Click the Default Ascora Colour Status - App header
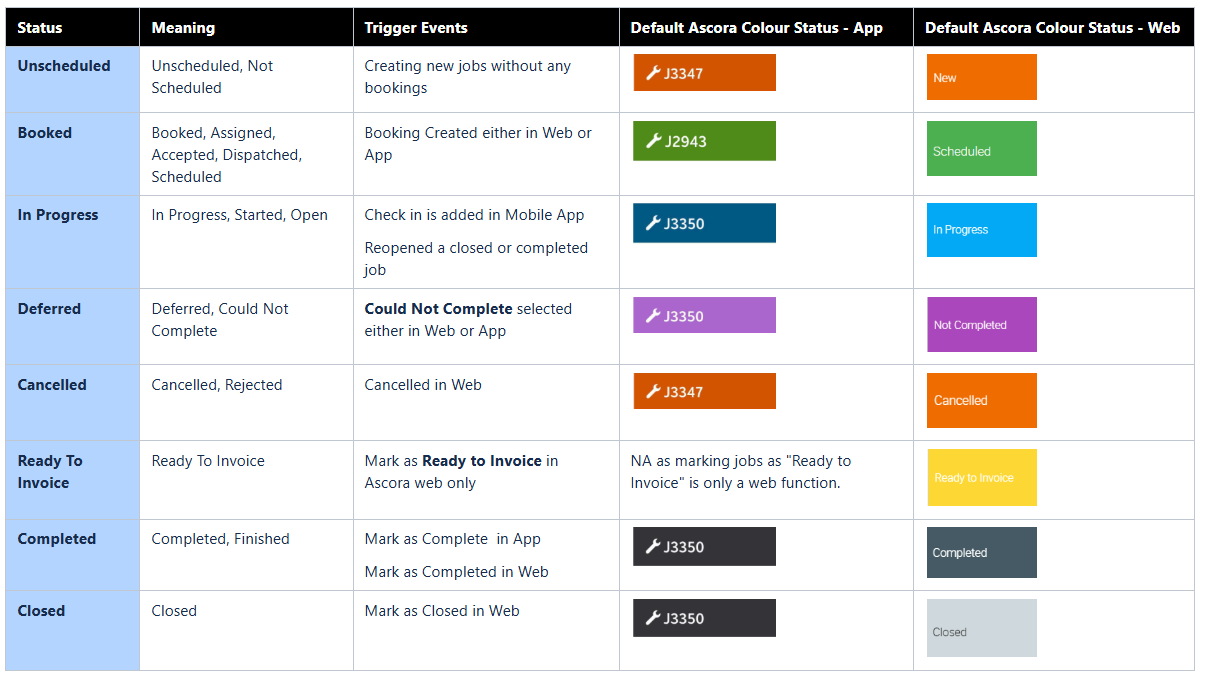 point(756,28)
